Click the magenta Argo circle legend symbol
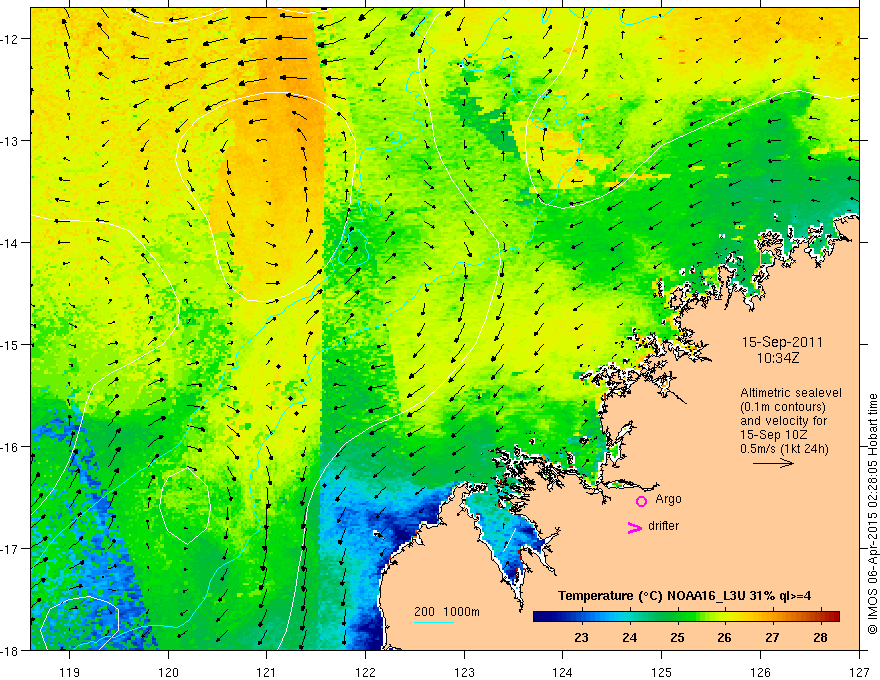This screenshot has width=880, height=680. click(x=641, y=501)
